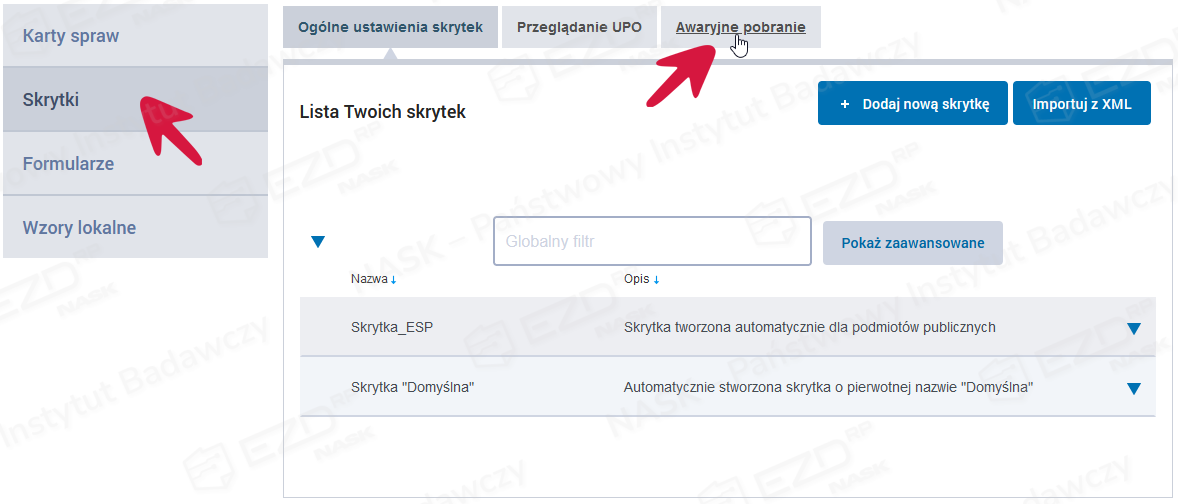
Task: Go to Formularze in the sidebar
Action: [x=68, y=163]
